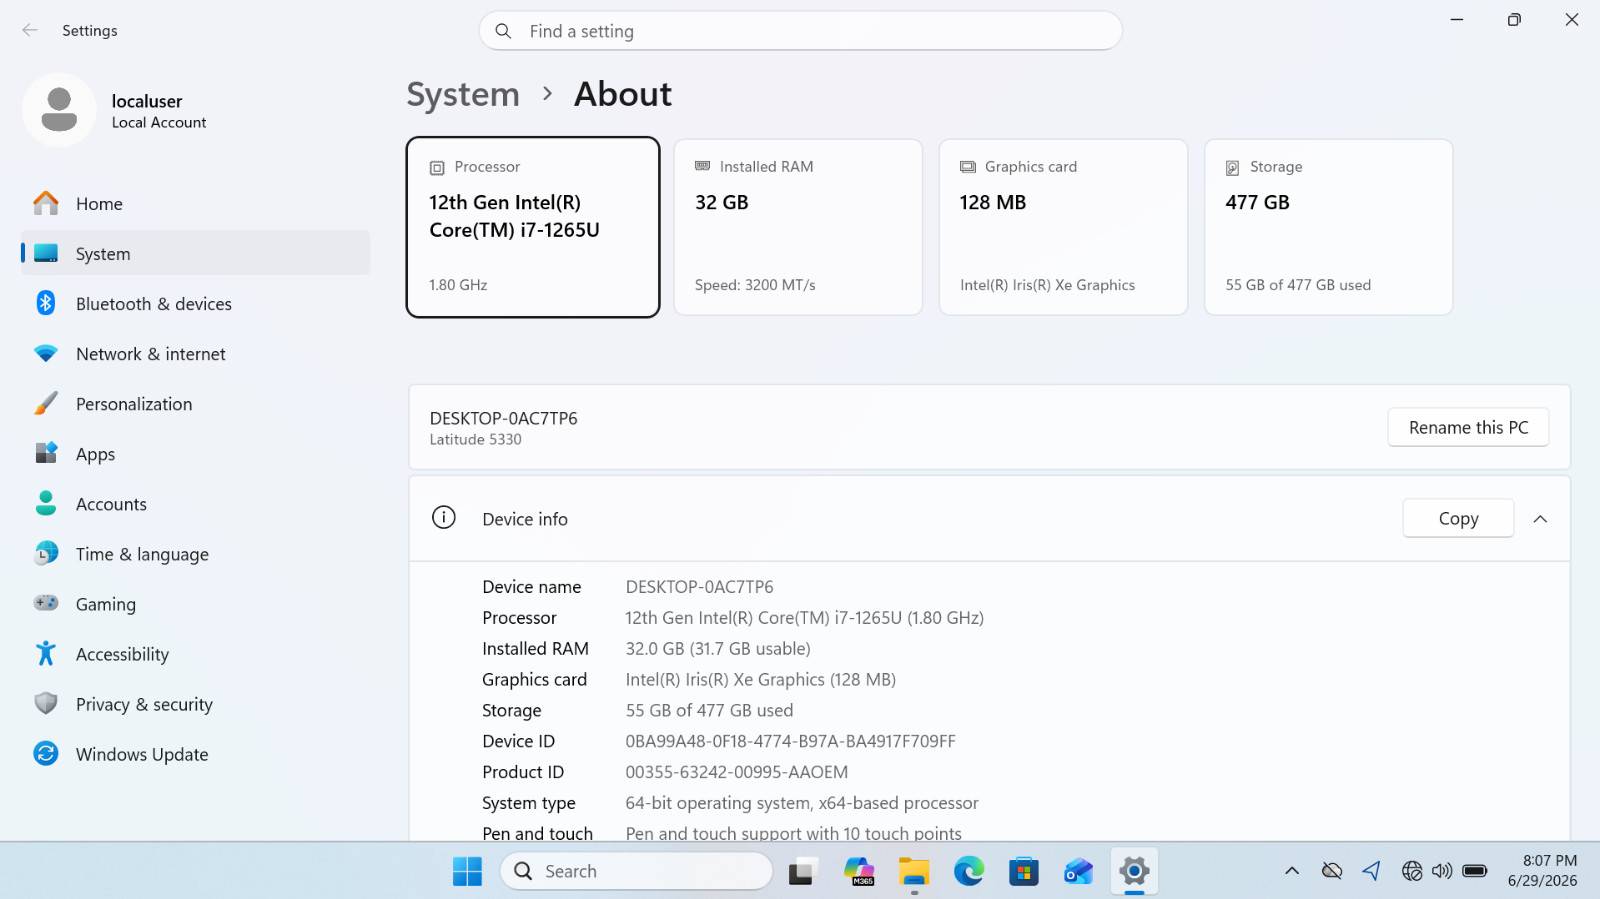The height and width of the screenshot is (899, 1600).
Task: Click the Product ID value 00355-63242-00995-AAOEM
Action: tap(736, 772)
